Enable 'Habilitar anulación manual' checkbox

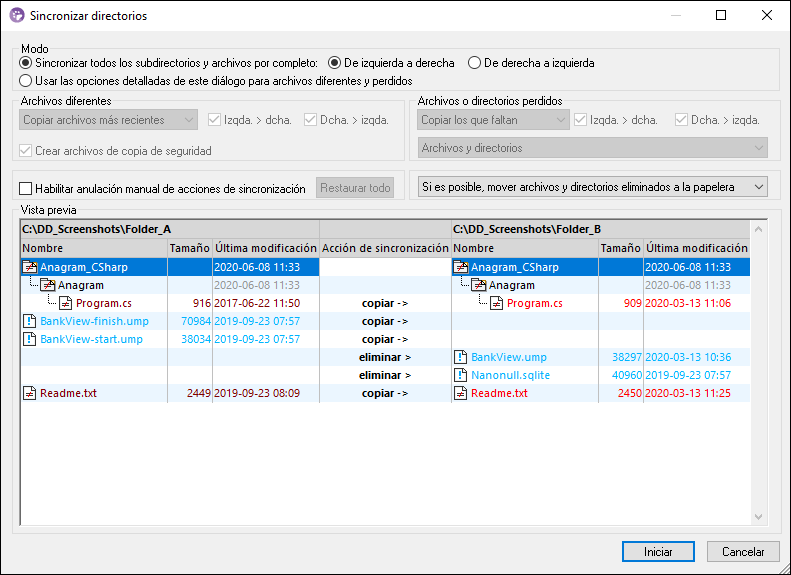(26, 188)
